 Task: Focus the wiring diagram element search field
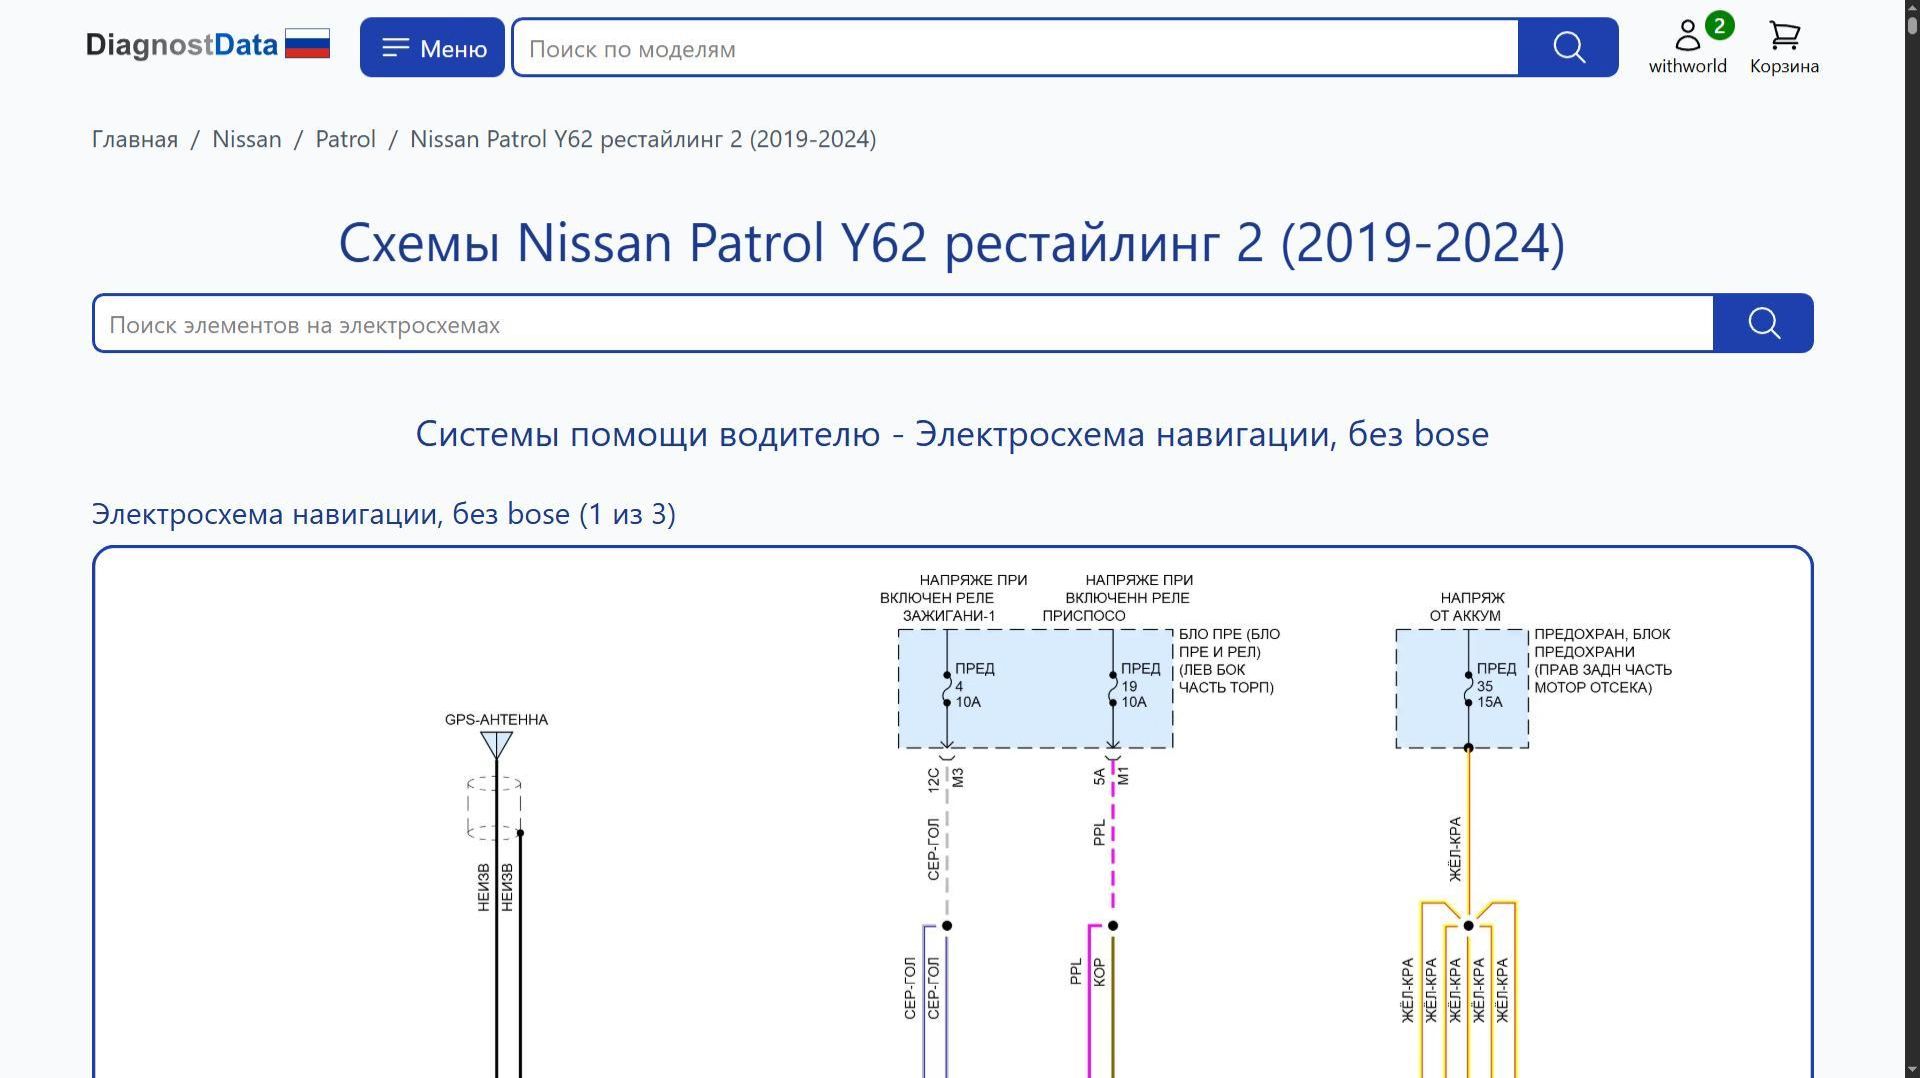(x=903, y=324)
